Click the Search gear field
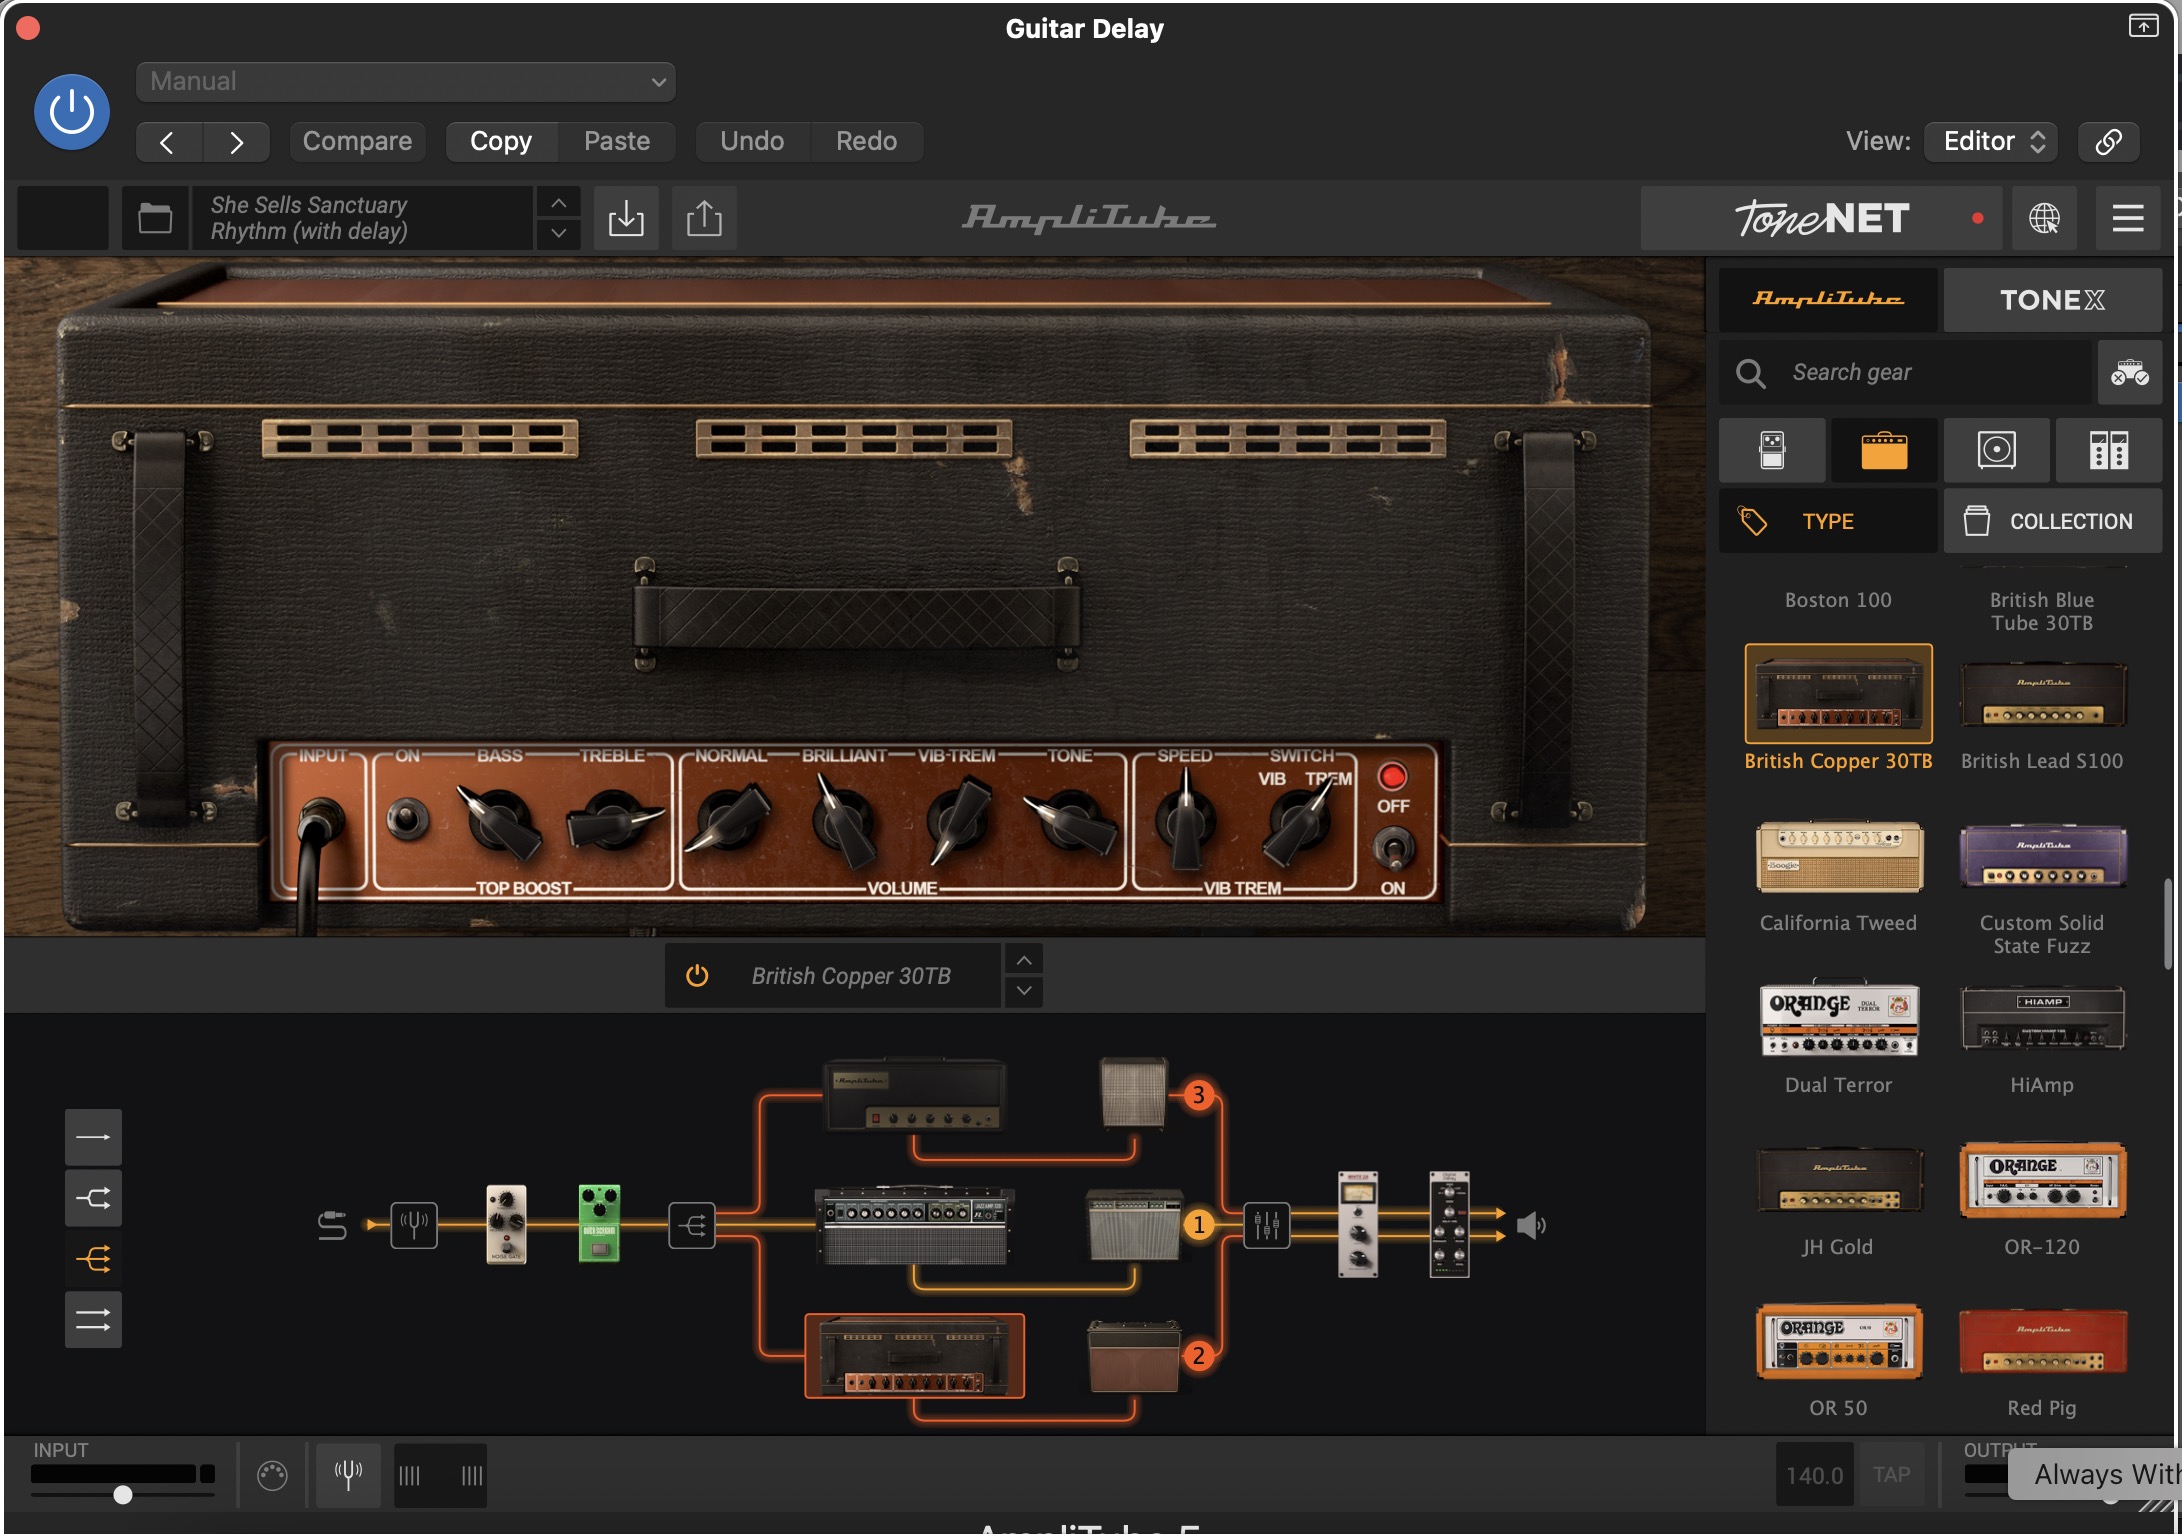The height and width of the screenshot is (1534, 2182). click(x=1905, y=372)
